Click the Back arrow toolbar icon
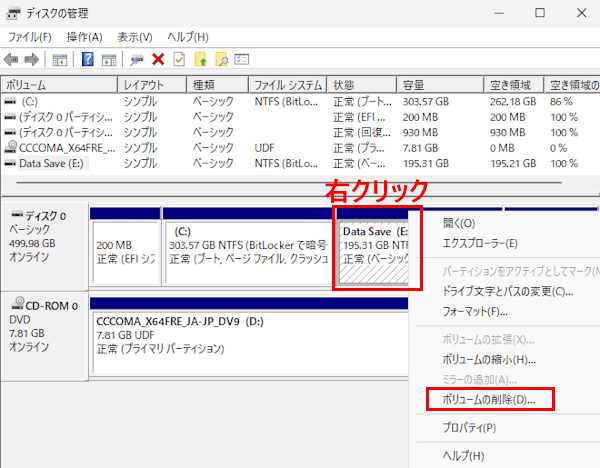The height and width of the screenshot is (468, 600). (x=11, y=60)
